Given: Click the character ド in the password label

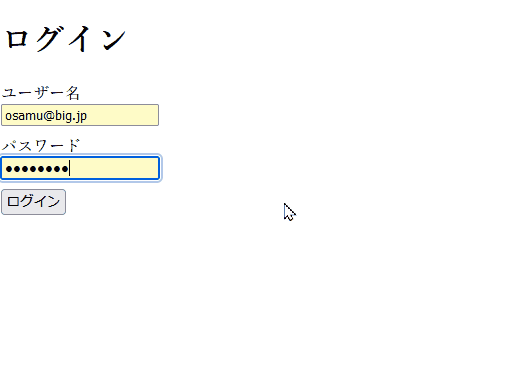Looking at the screenshot, I should [x=73, y=146].
